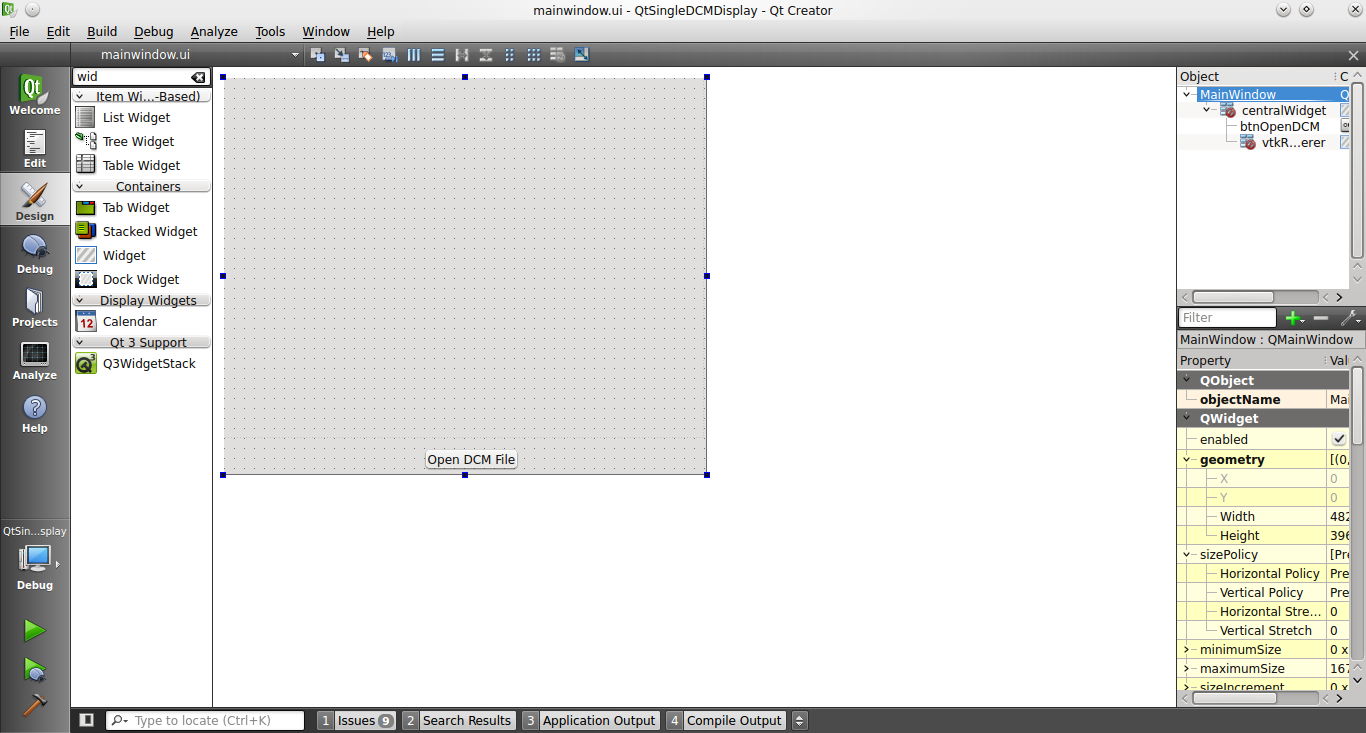Open the kit selector monitor icon

[x=35, y=557]
